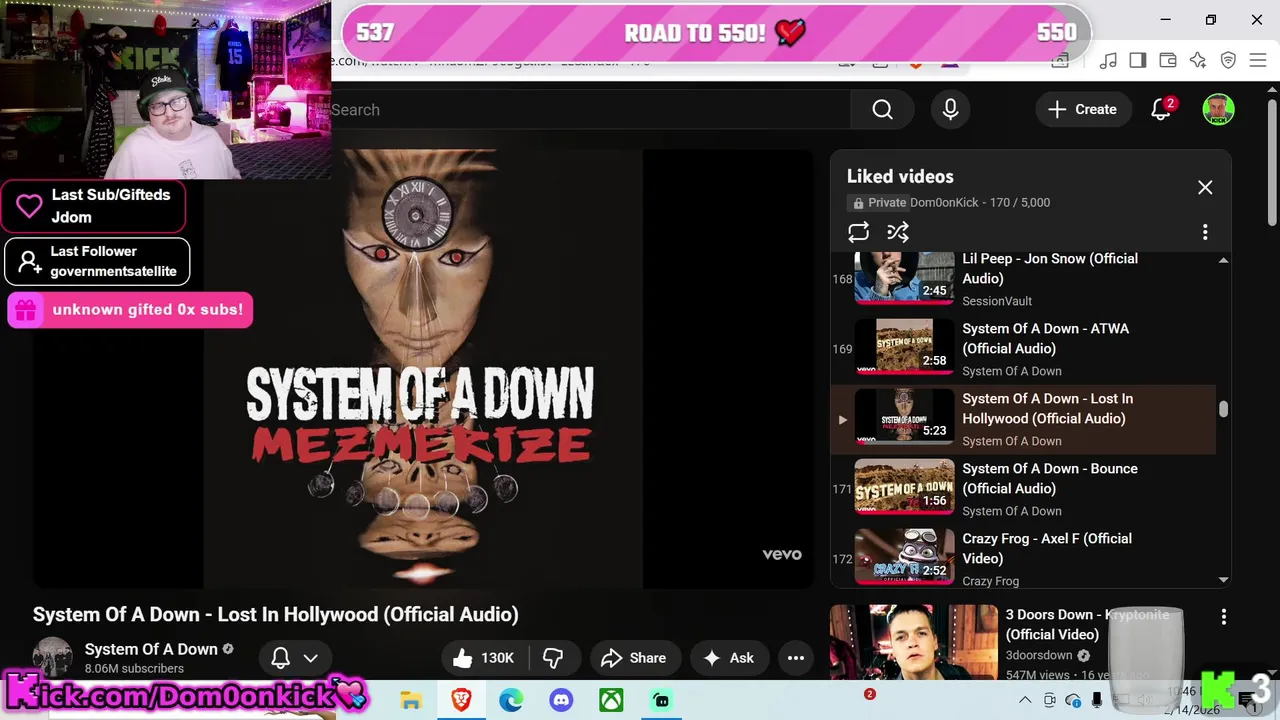Viewport: 1280px width, 720px height.
Task: Click the page scrollbar up arrow
Action: 1272,88
